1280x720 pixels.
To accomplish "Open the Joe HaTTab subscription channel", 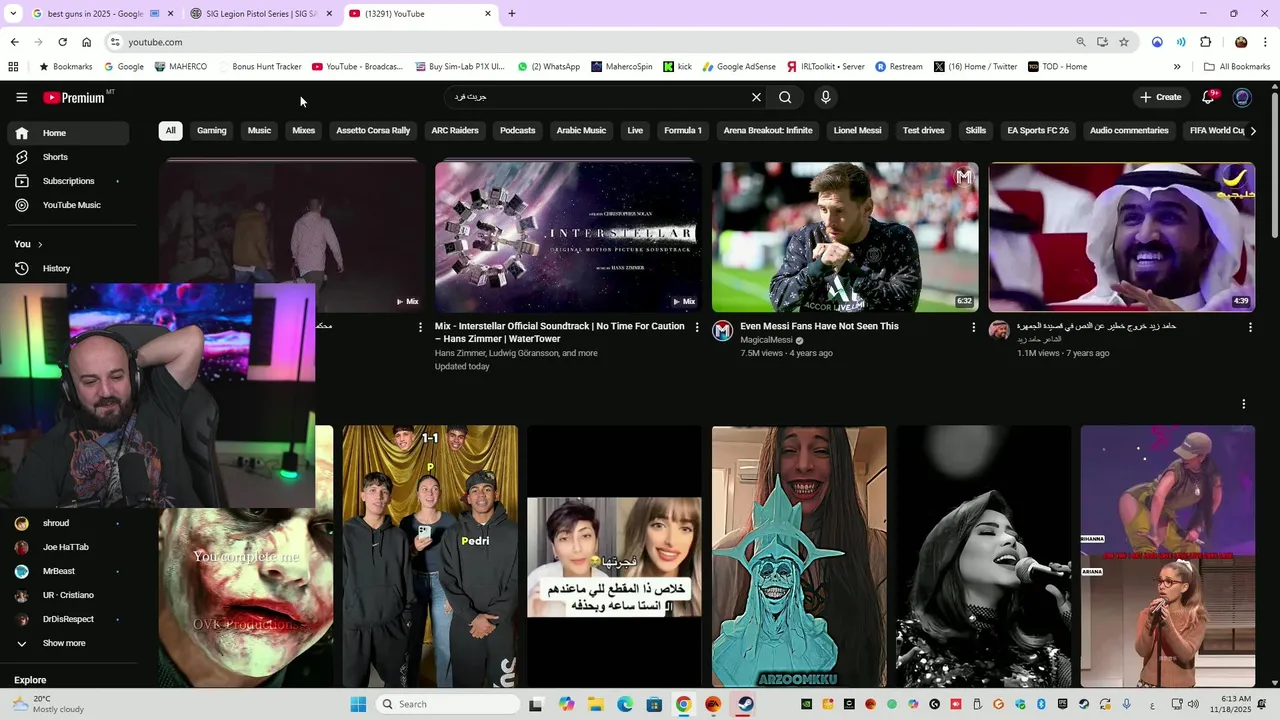I will pyautogui.click(x=69, y=547).
